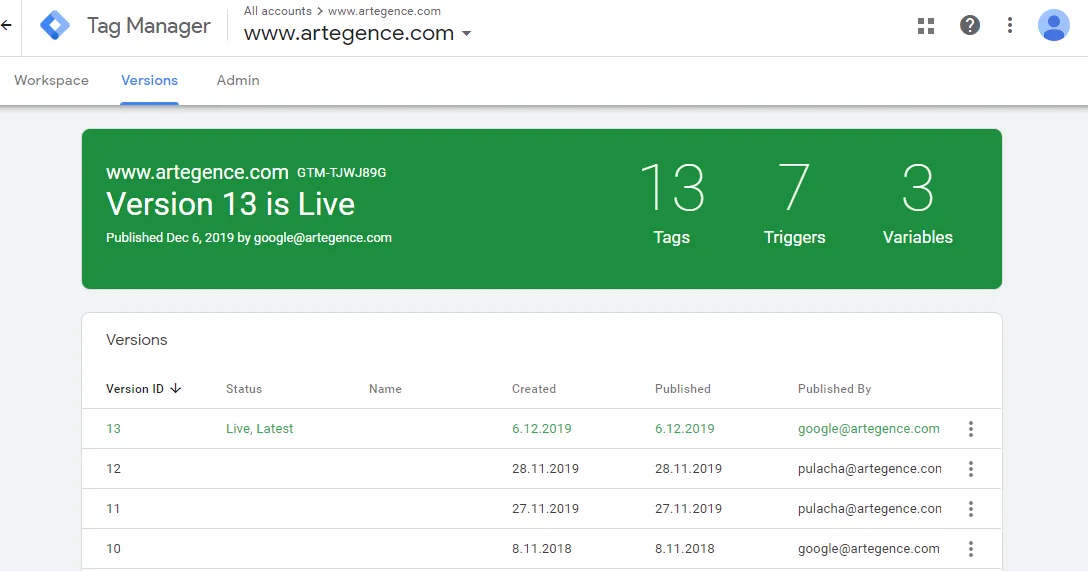Click the Created column header
Image resolution: width=1088 pixels, height=571 pixels.
pyautogui.click(x=534, y=389)
